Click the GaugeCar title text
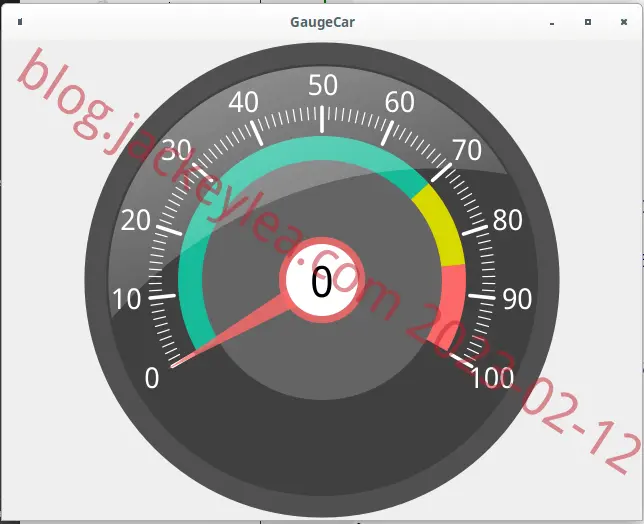This screenshot has height=524, width=644. 322,22
